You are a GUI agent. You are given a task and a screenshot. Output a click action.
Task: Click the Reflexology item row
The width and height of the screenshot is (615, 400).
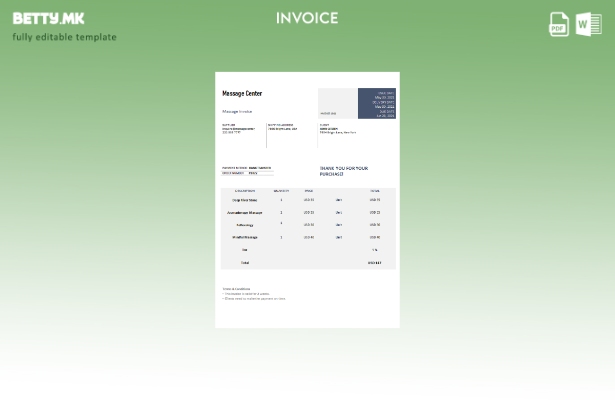click(307, 225)
